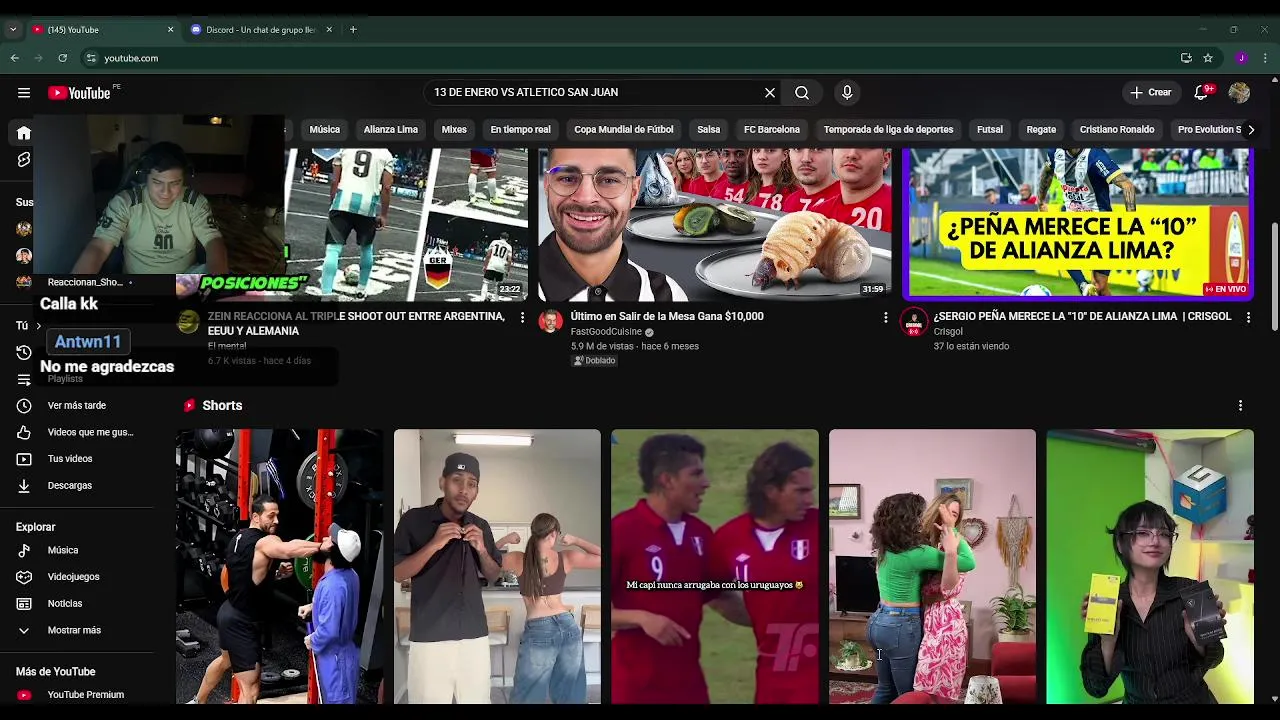The width and height of the screenshot is (1280, 720).
Task: Open the notifications bell
Action: [1202, 93]
